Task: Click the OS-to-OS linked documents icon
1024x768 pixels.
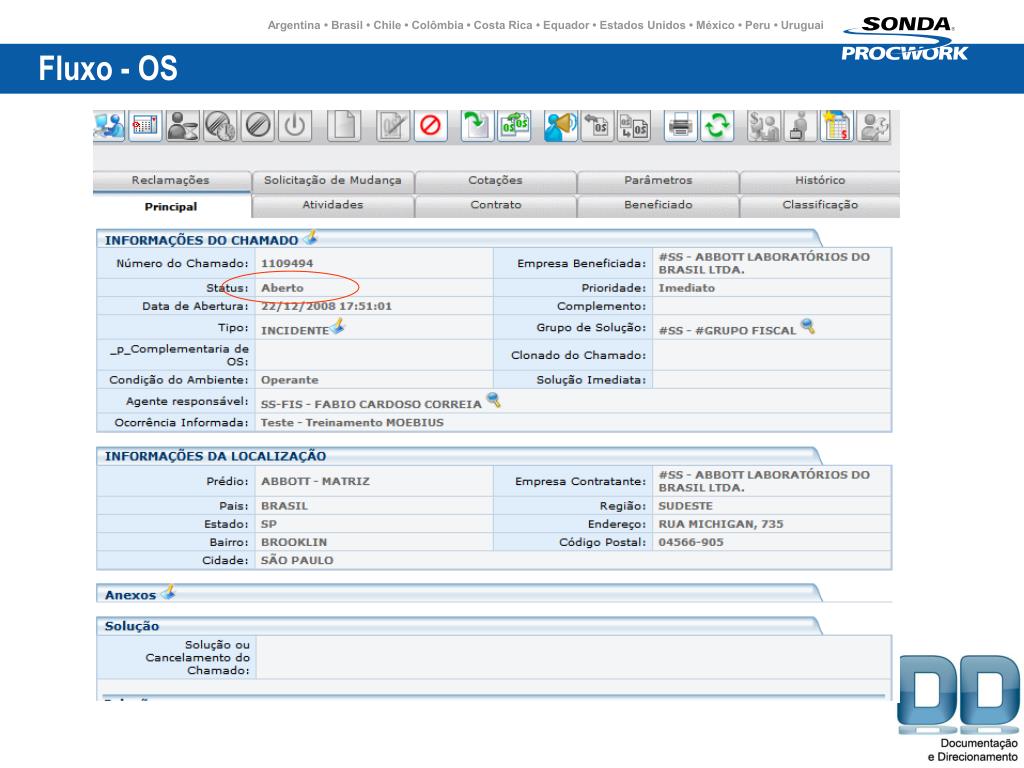Action: (634, 125)
